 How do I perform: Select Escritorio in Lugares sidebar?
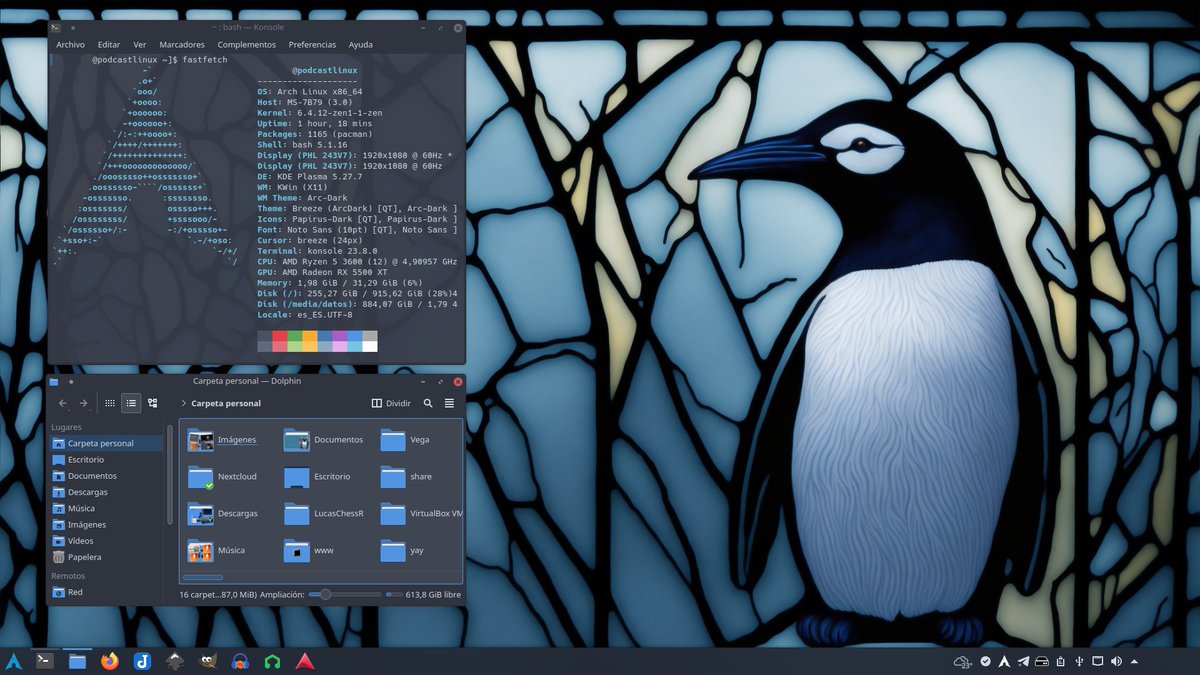tap(106, 459)
